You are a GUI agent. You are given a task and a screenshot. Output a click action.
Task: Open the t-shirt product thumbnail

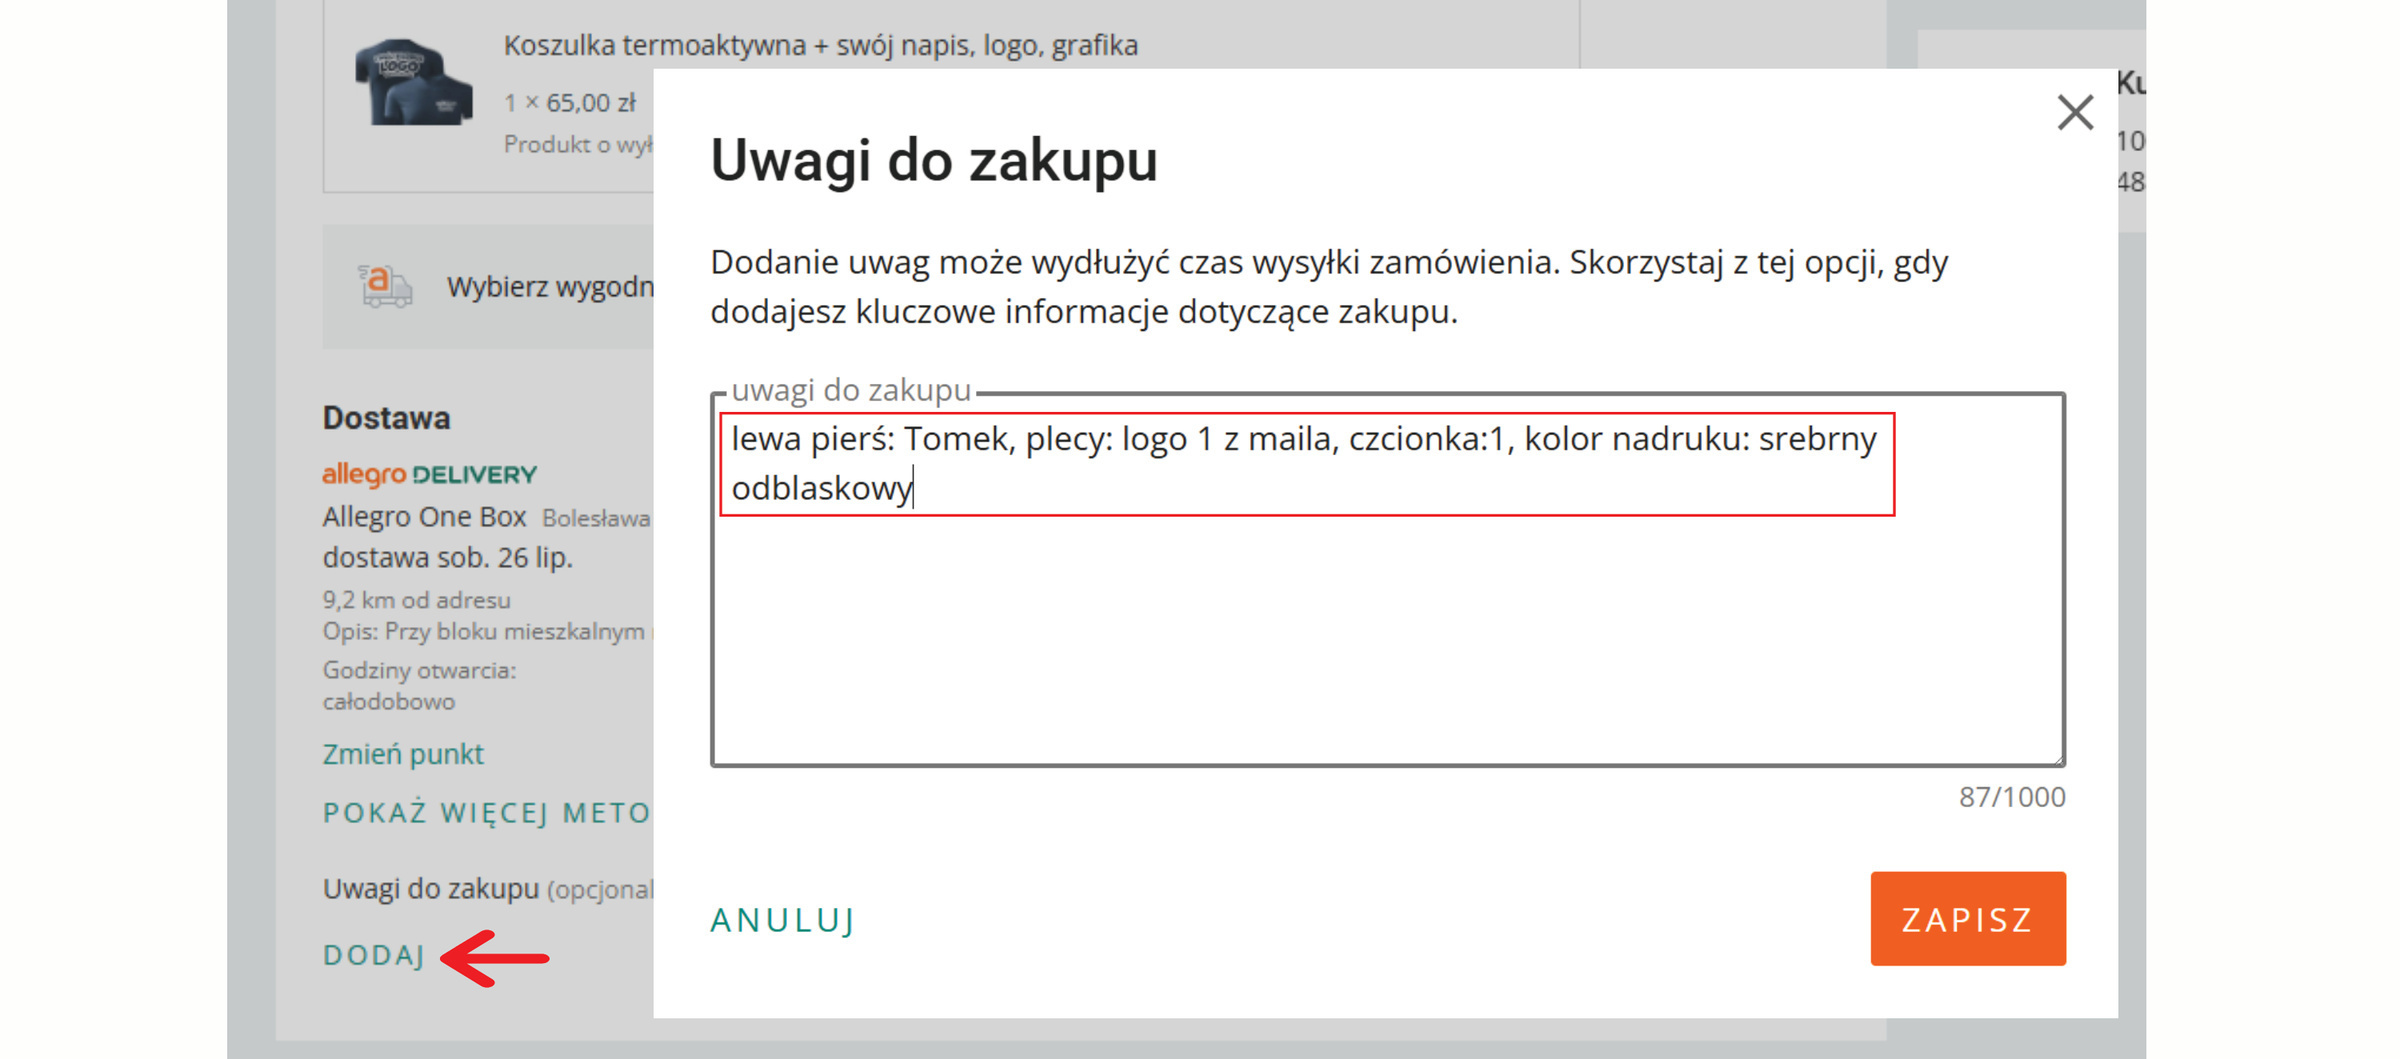(x=414, y=82)
